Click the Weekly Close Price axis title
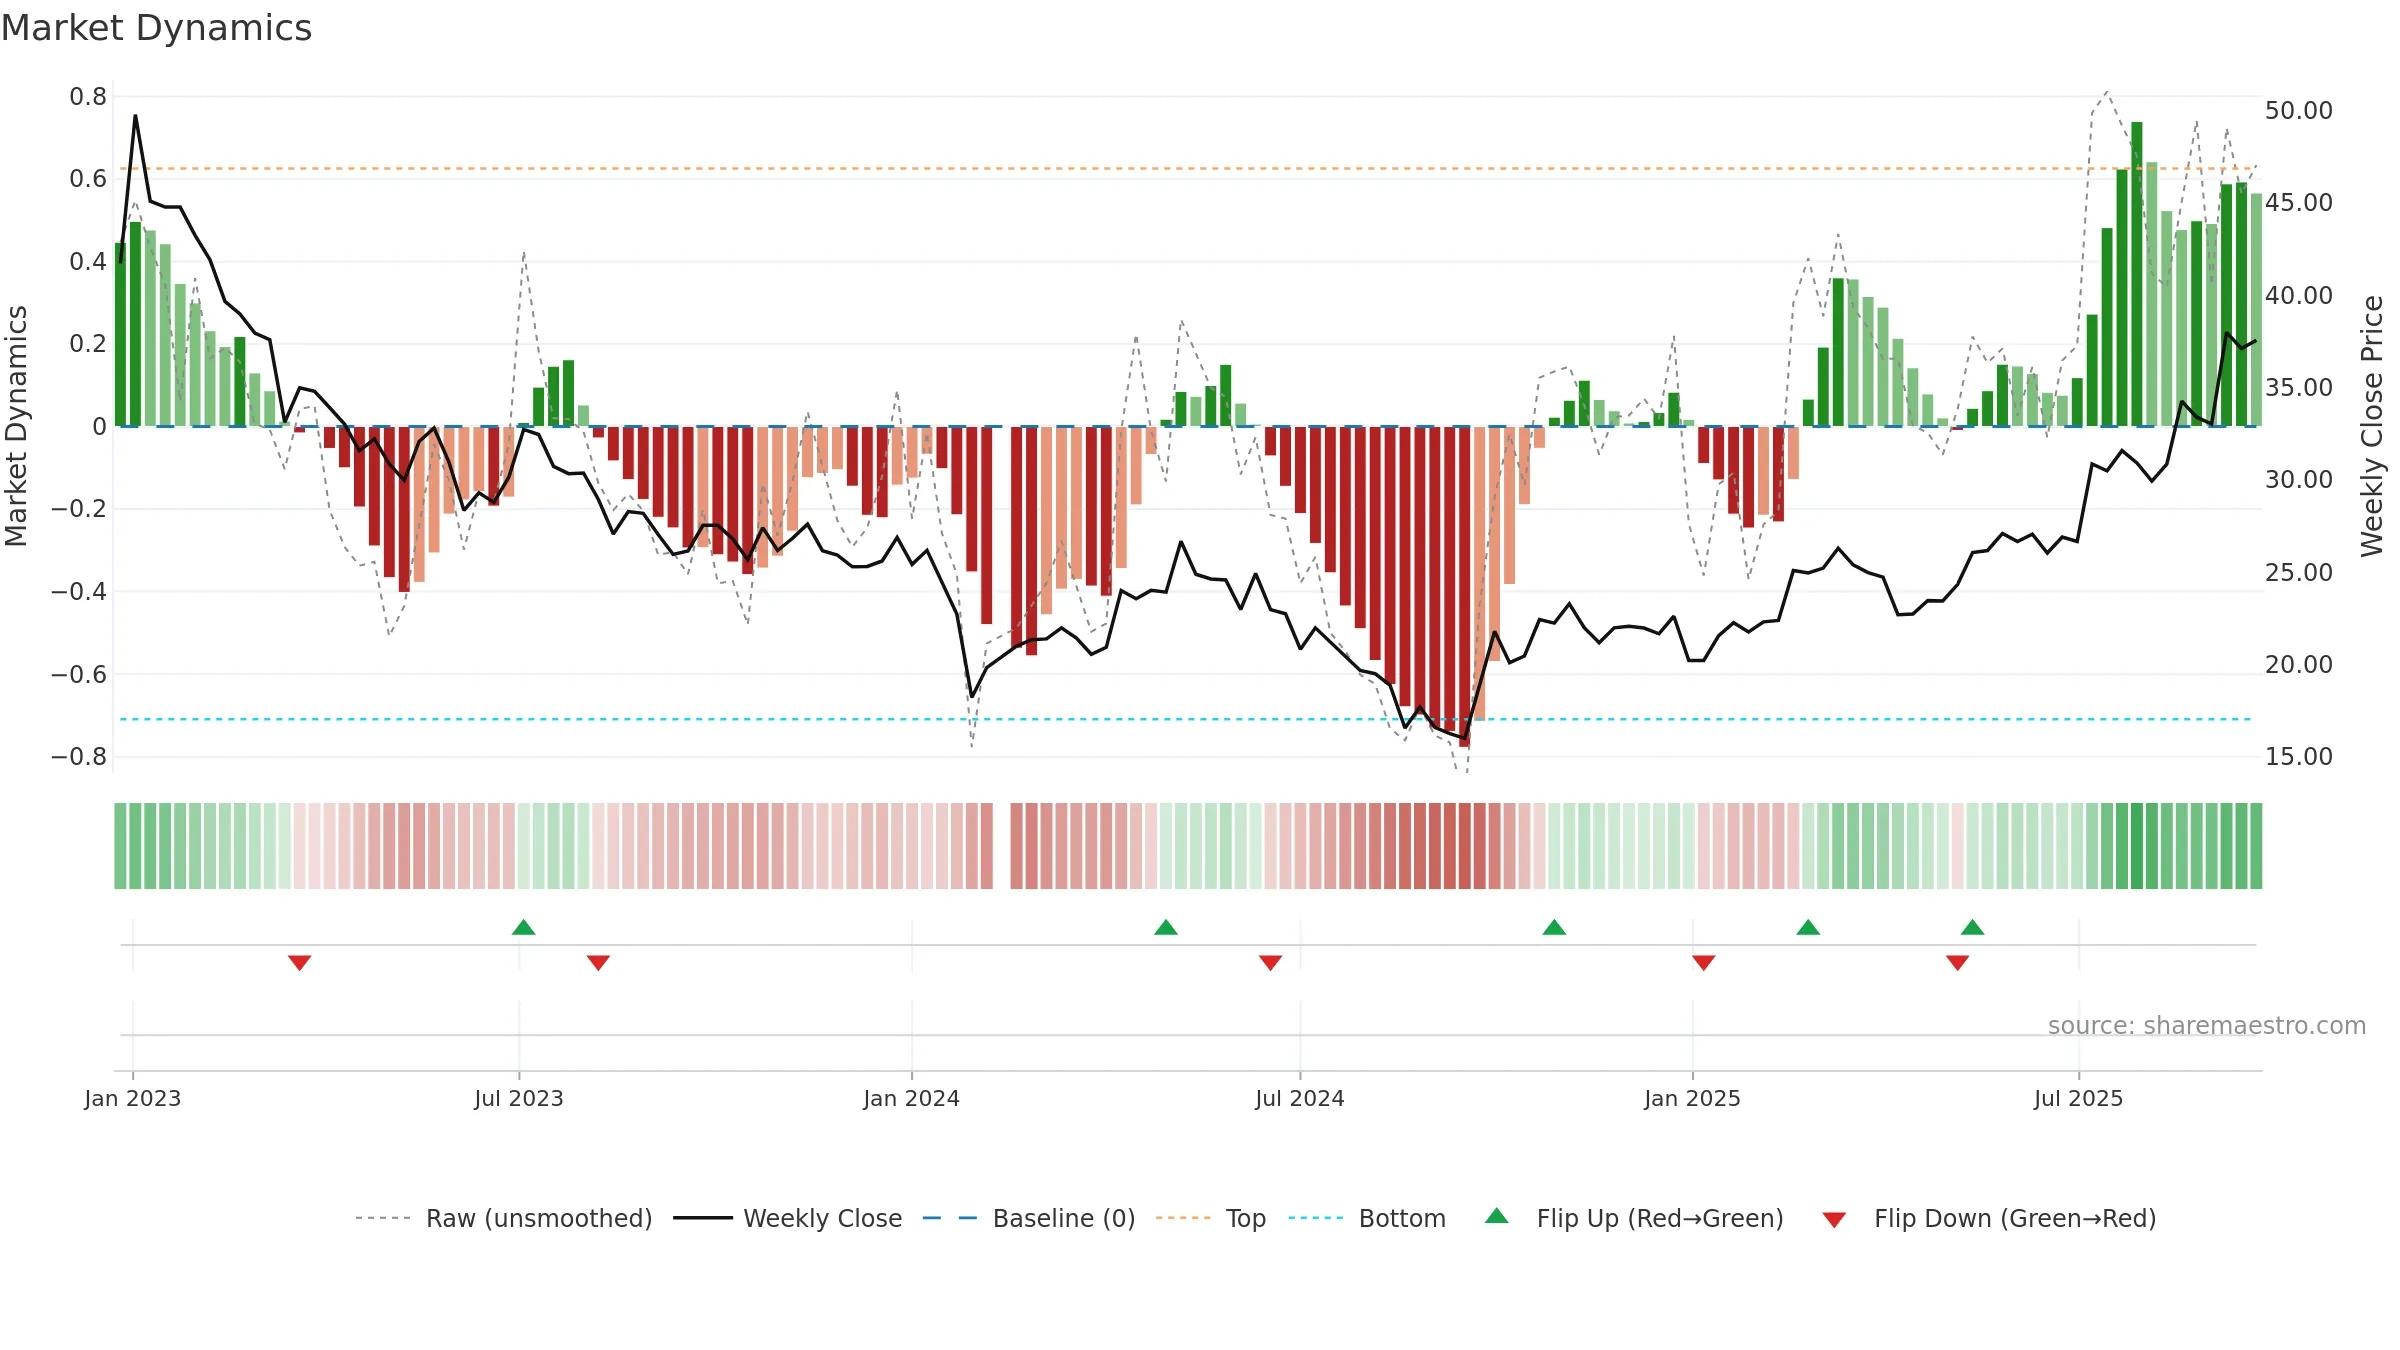 click(x=2373, y=426)
